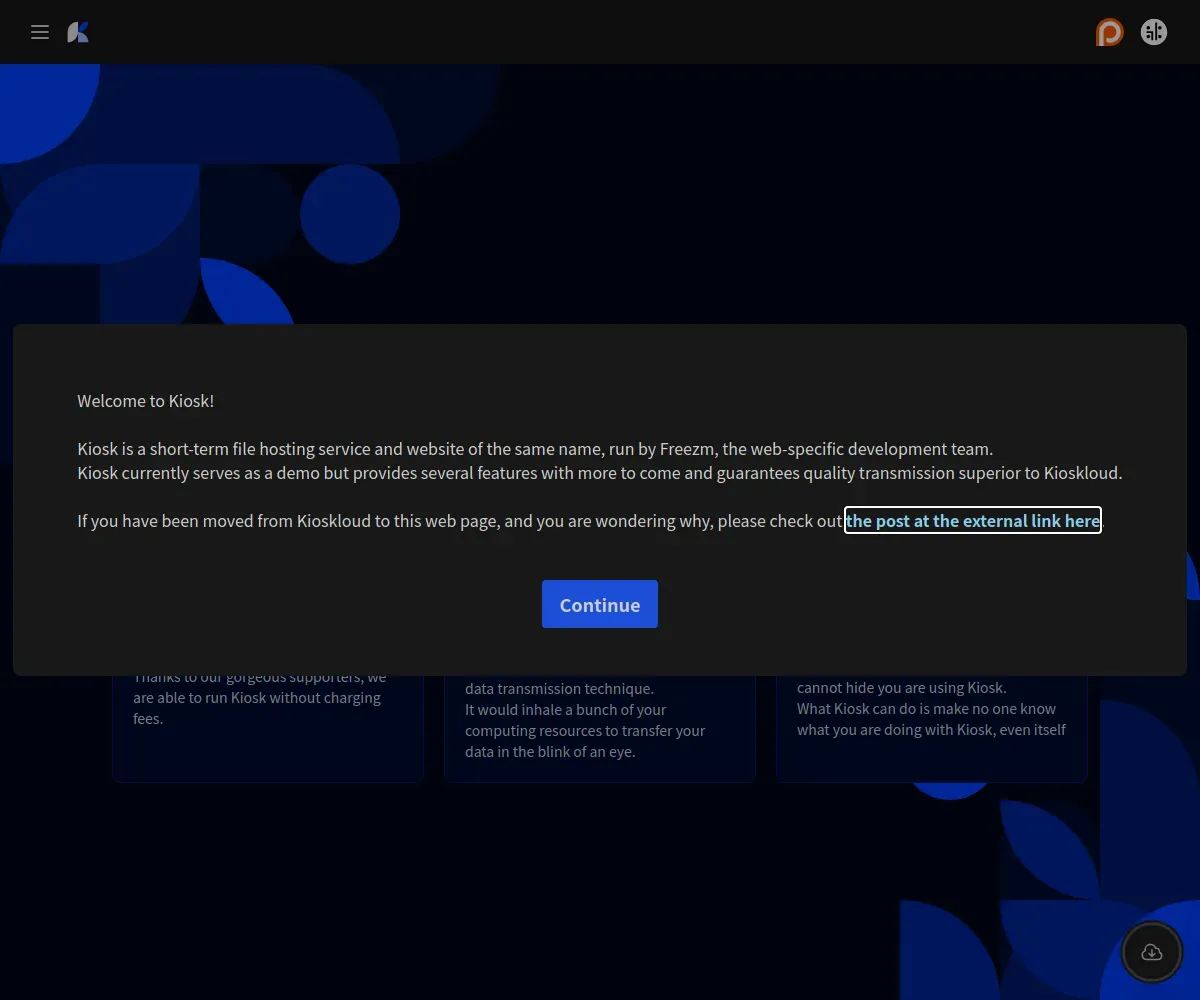Click the text 'cannot hide you are using Kiosk.'
This screenshot has width=1200, height=1000.
pos(902,687)
